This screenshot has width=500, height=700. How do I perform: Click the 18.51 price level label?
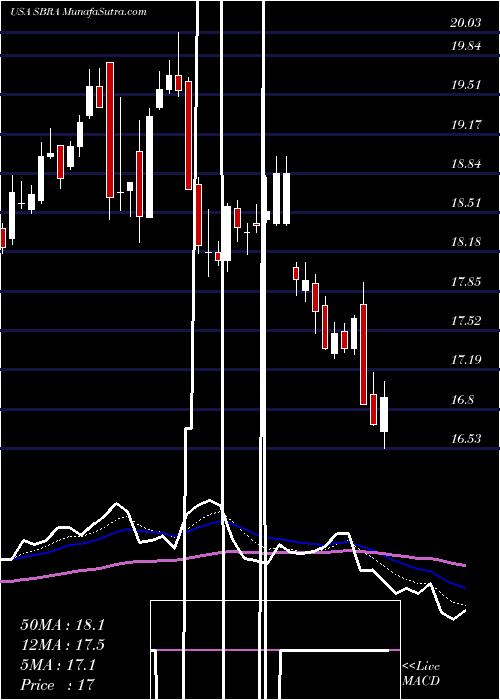(x=466, y=203)
